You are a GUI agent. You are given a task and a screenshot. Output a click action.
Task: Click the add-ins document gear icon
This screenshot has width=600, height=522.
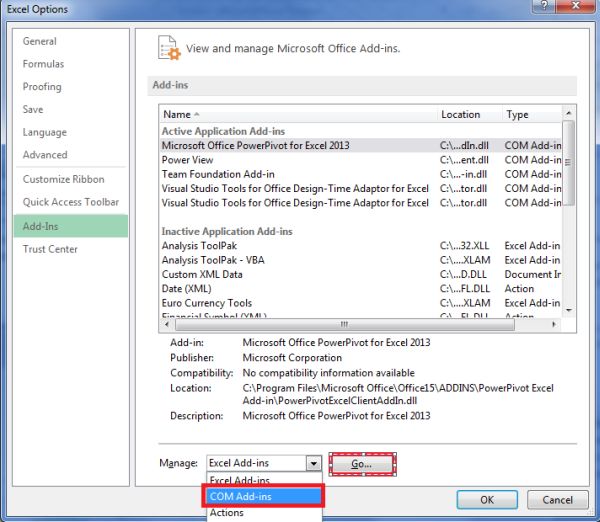coord(169,48)
